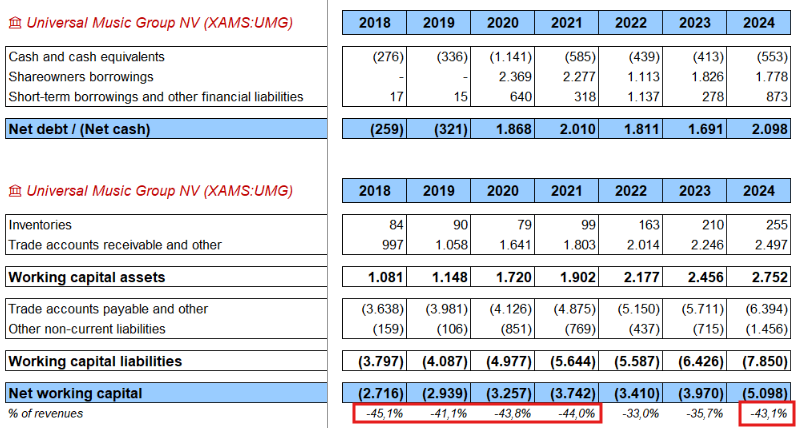Select the Inventories value 255
796x428 pixels.
pyautogui.click(x=777, y=224)
